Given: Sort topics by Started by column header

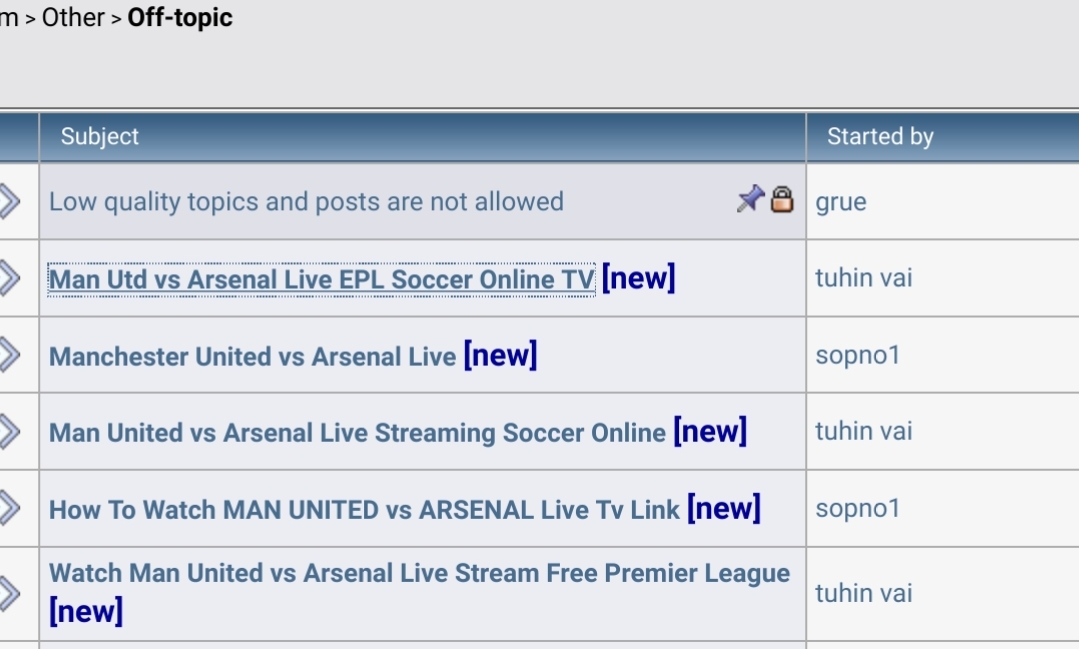Looking at the screenshot, I should (880, 136).
